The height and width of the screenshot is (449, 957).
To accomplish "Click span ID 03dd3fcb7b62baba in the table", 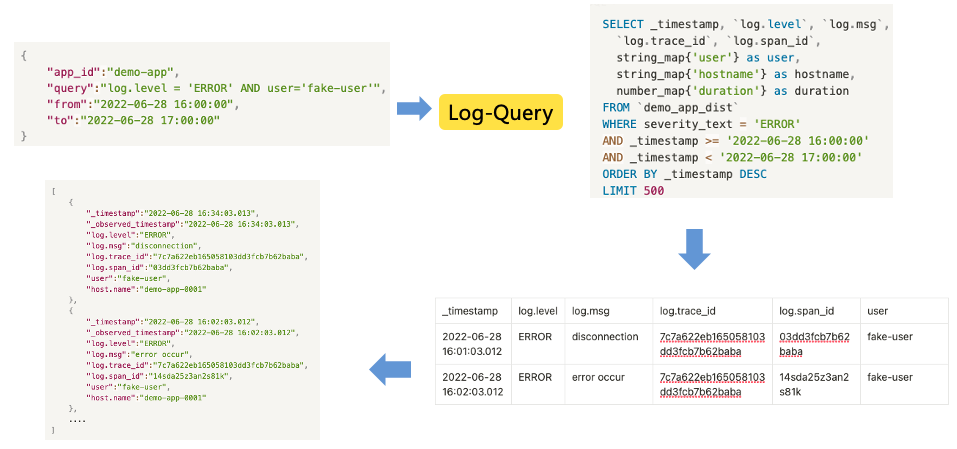I will (814, 344).
